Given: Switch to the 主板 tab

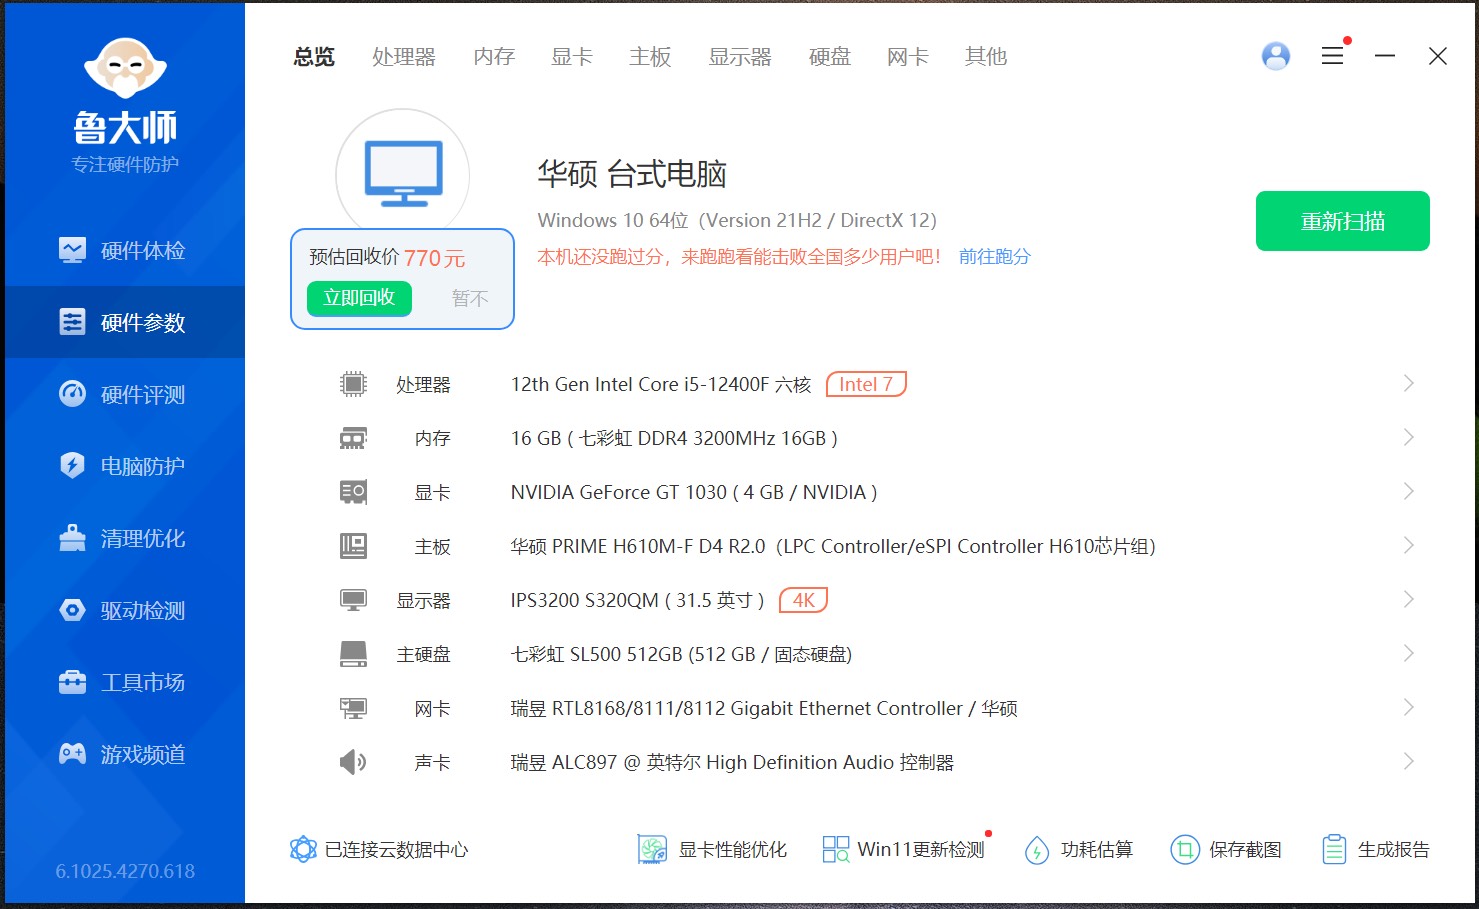Looking at the screenshot, I should (650, 57).
